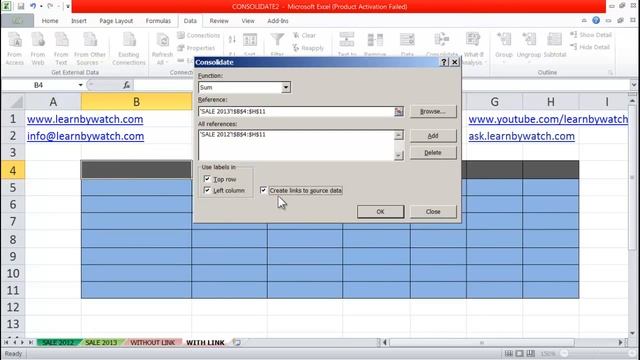Click the Refresh All icon
640x360 pixels.
[x=162, y=49]
